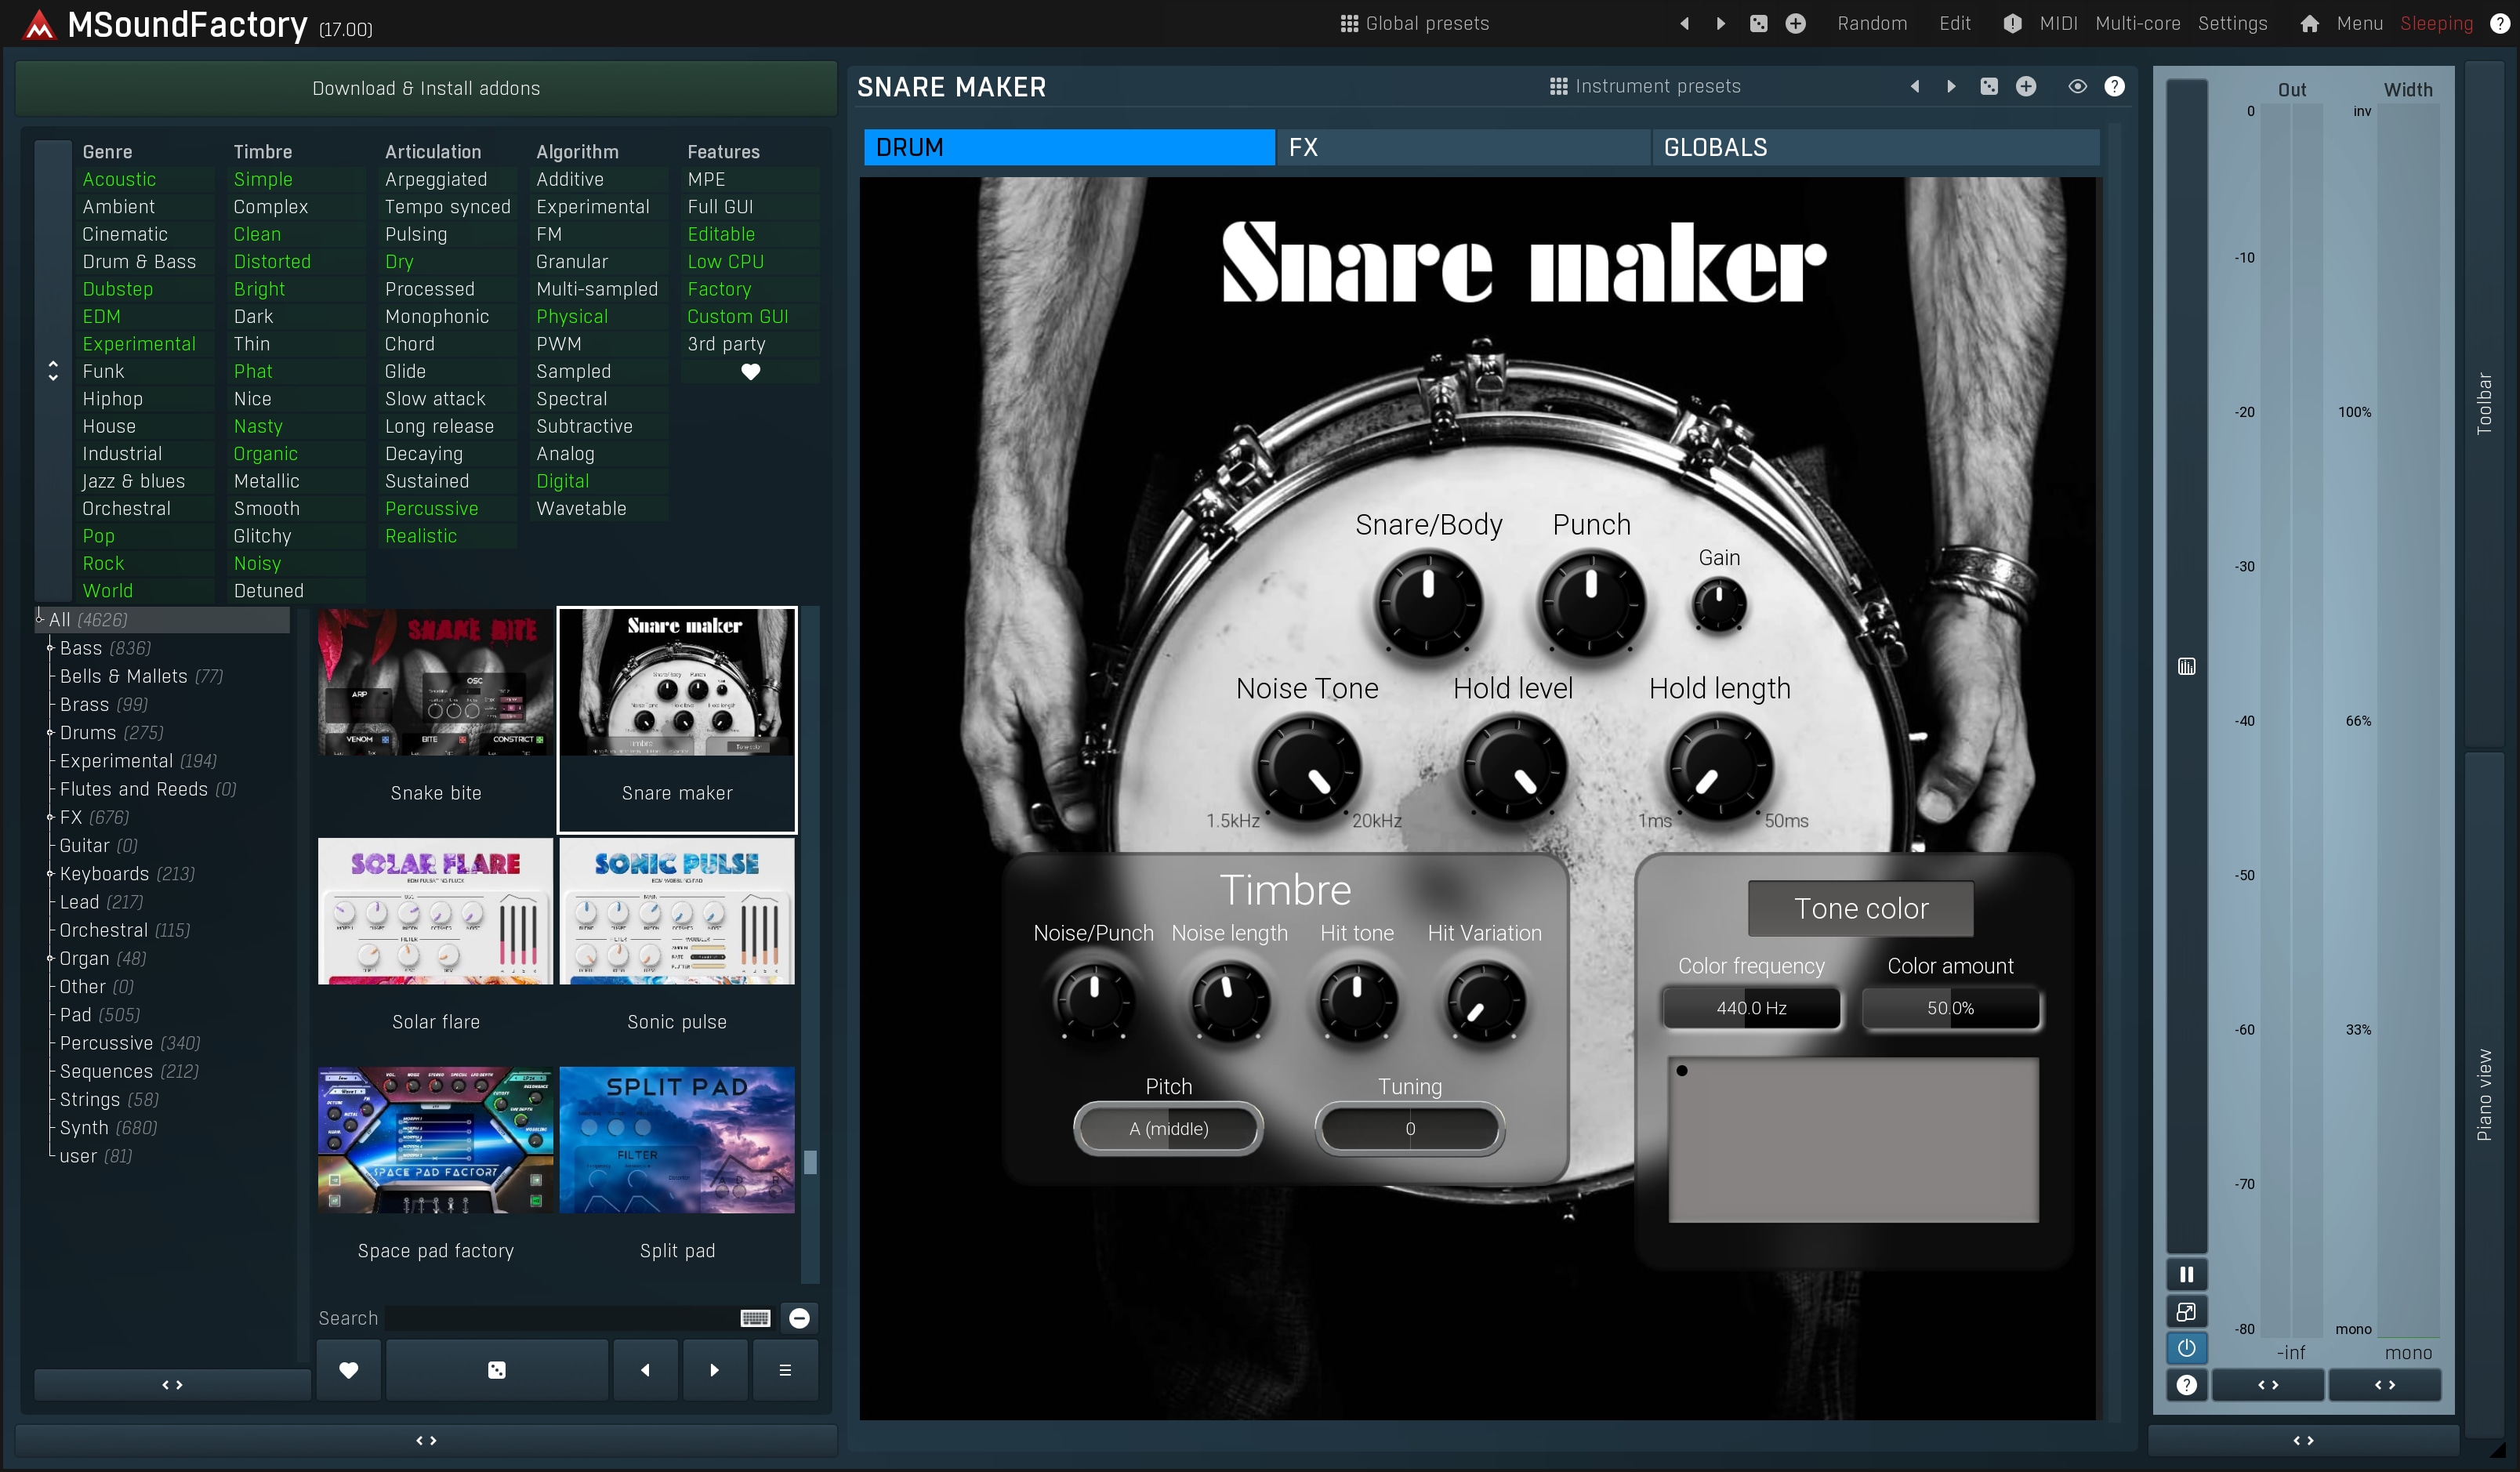Expand the Drums category in tree
Screen dimensions: 2520x1472
50,733
